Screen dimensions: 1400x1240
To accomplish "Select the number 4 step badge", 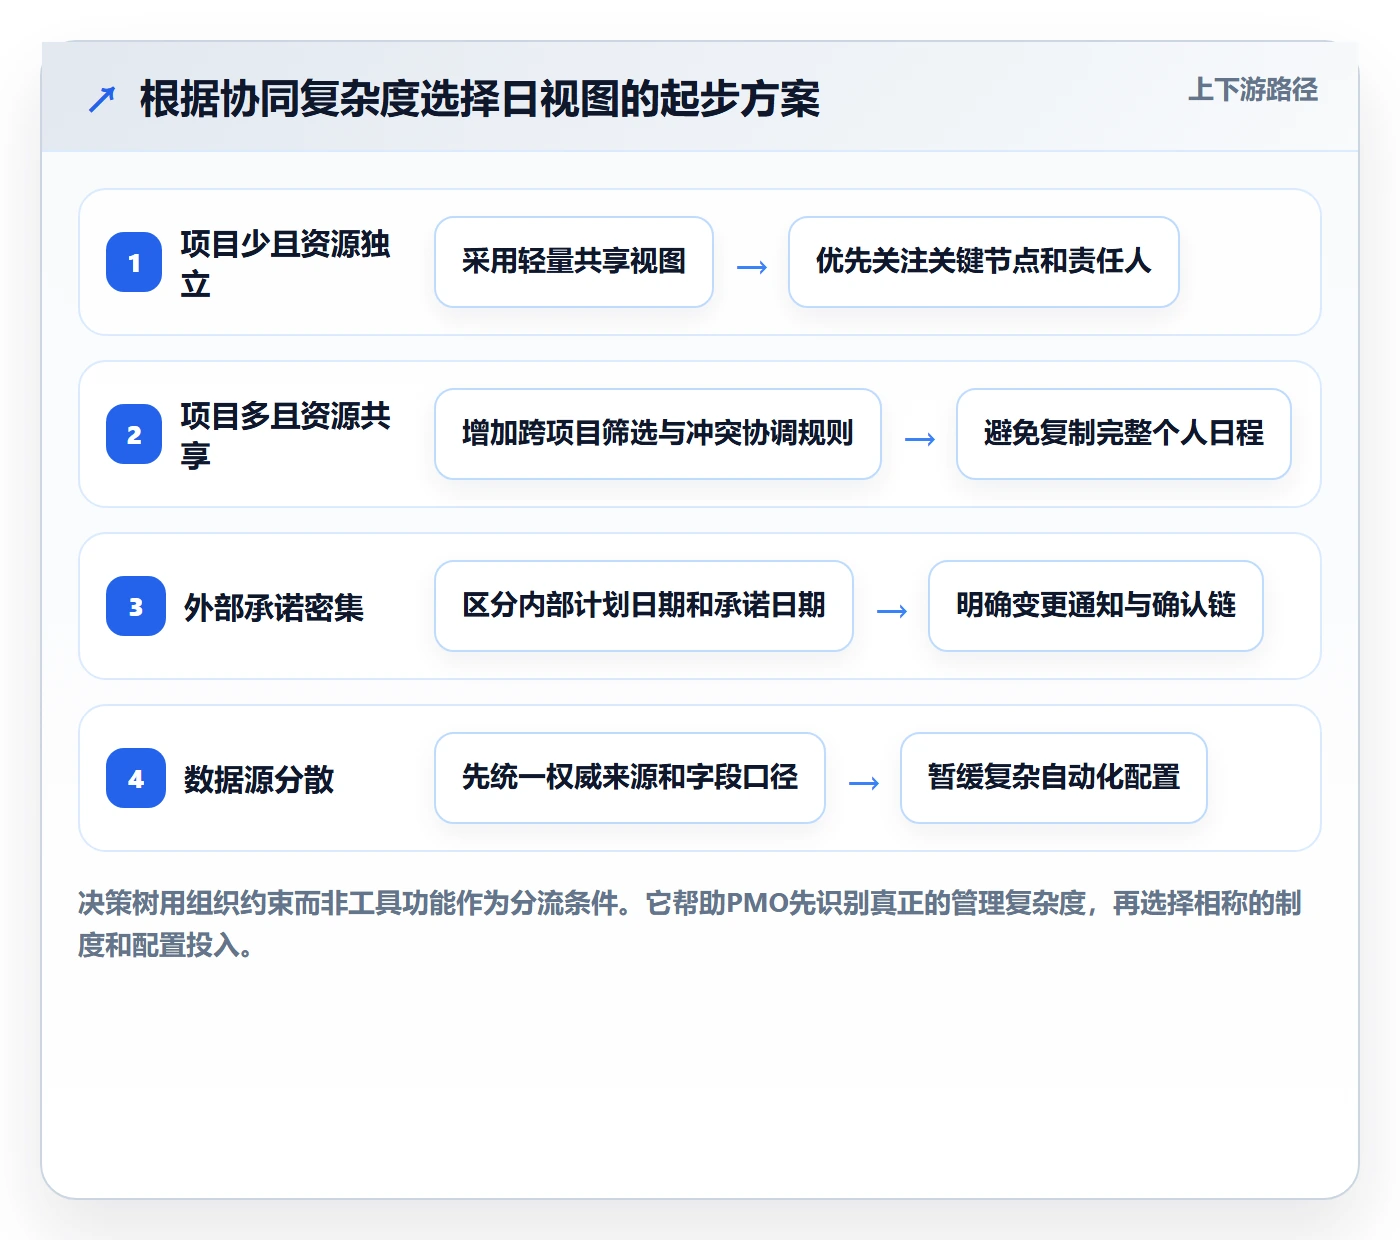I will [x=136, y=778].
